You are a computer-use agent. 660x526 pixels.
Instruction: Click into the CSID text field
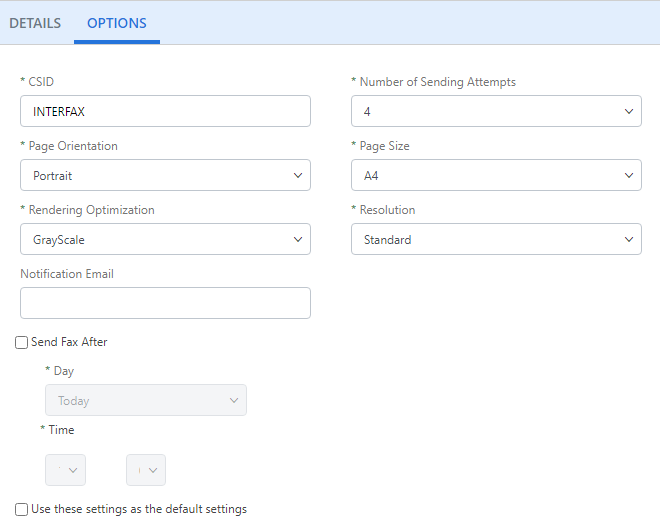click(x=165, y=111)
